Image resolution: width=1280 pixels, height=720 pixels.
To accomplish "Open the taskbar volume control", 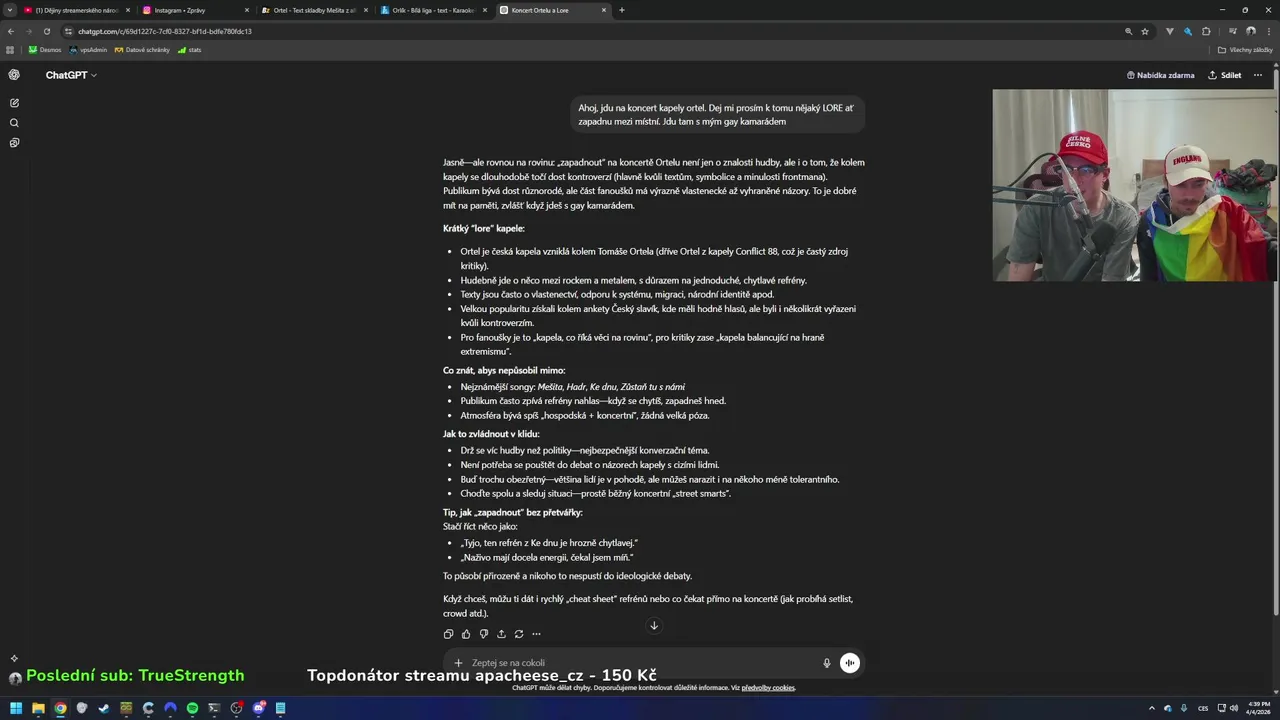I will click(x=1233, y=708).
